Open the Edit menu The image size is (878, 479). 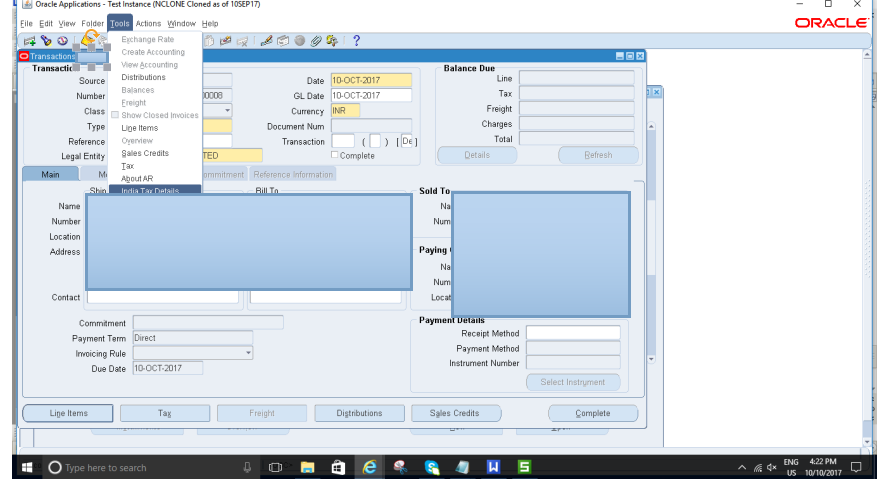[x=46, y=24]
